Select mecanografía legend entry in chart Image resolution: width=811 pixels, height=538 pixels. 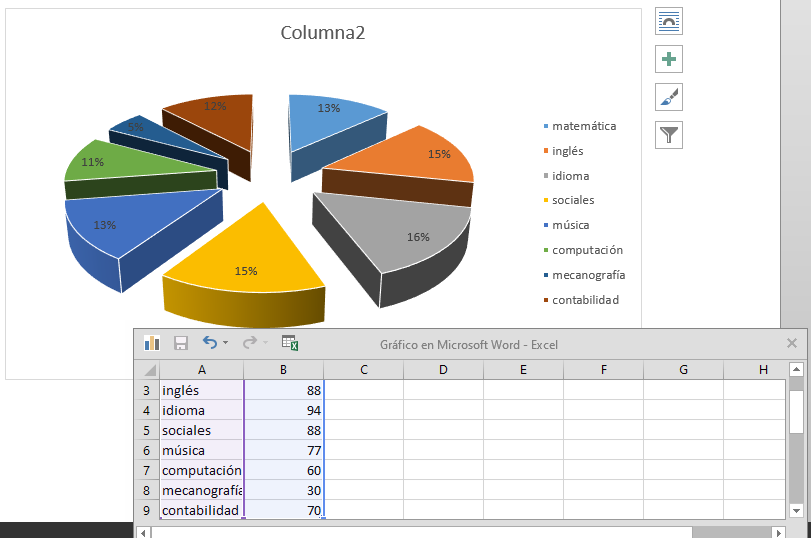pyautogui.click(x=584, y=275)
